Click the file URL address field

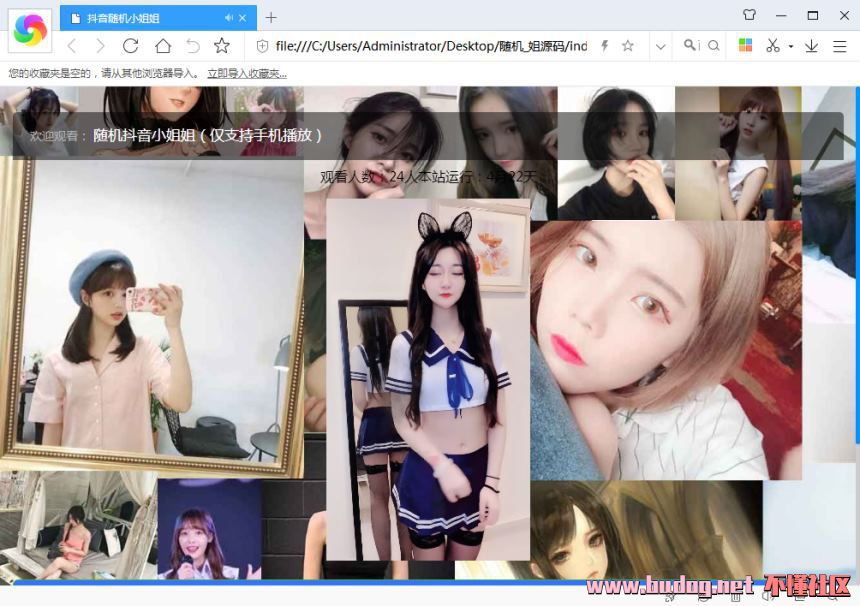tap(430, 46)
